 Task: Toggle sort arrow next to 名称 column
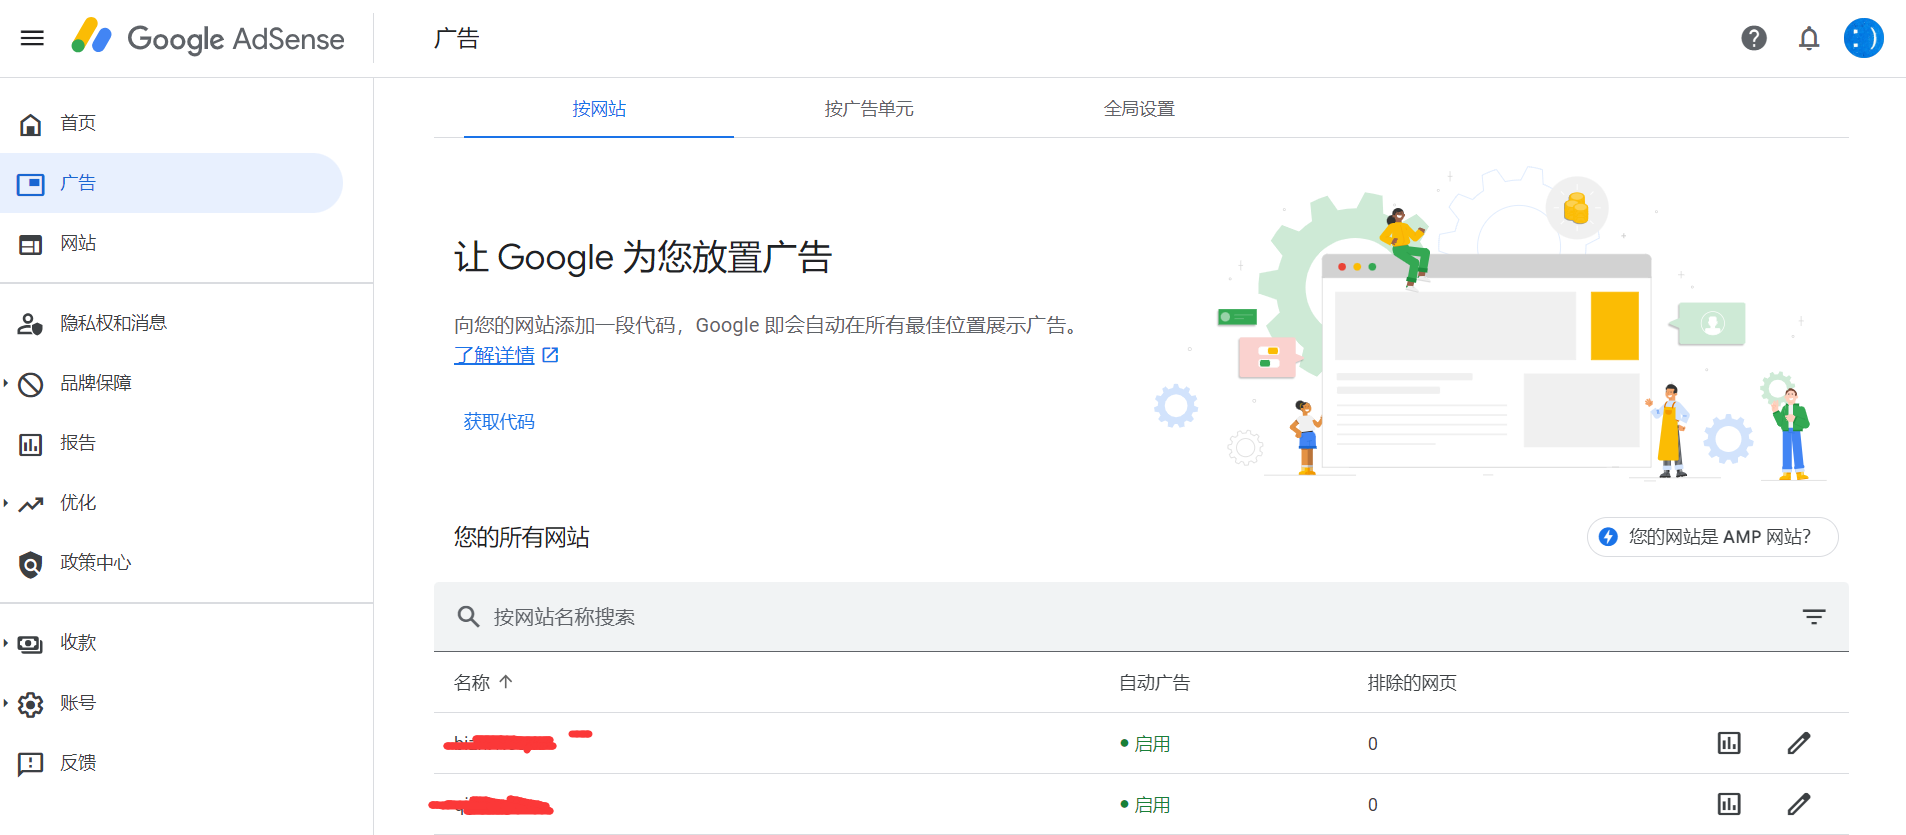506,682
